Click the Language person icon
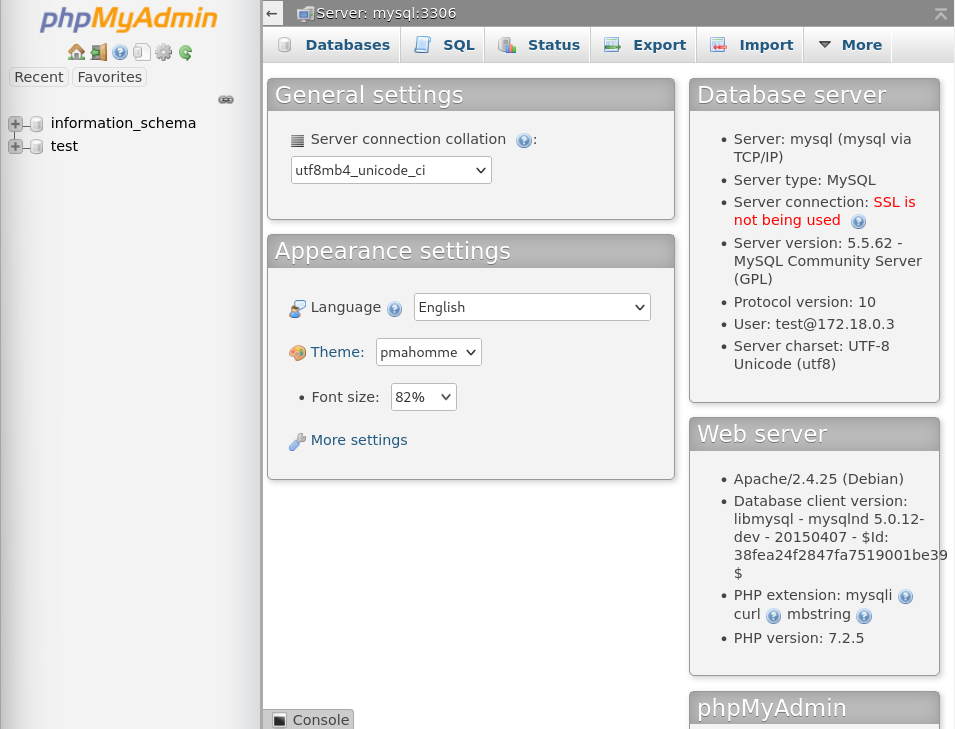The image size is (955, 729). 297,309
